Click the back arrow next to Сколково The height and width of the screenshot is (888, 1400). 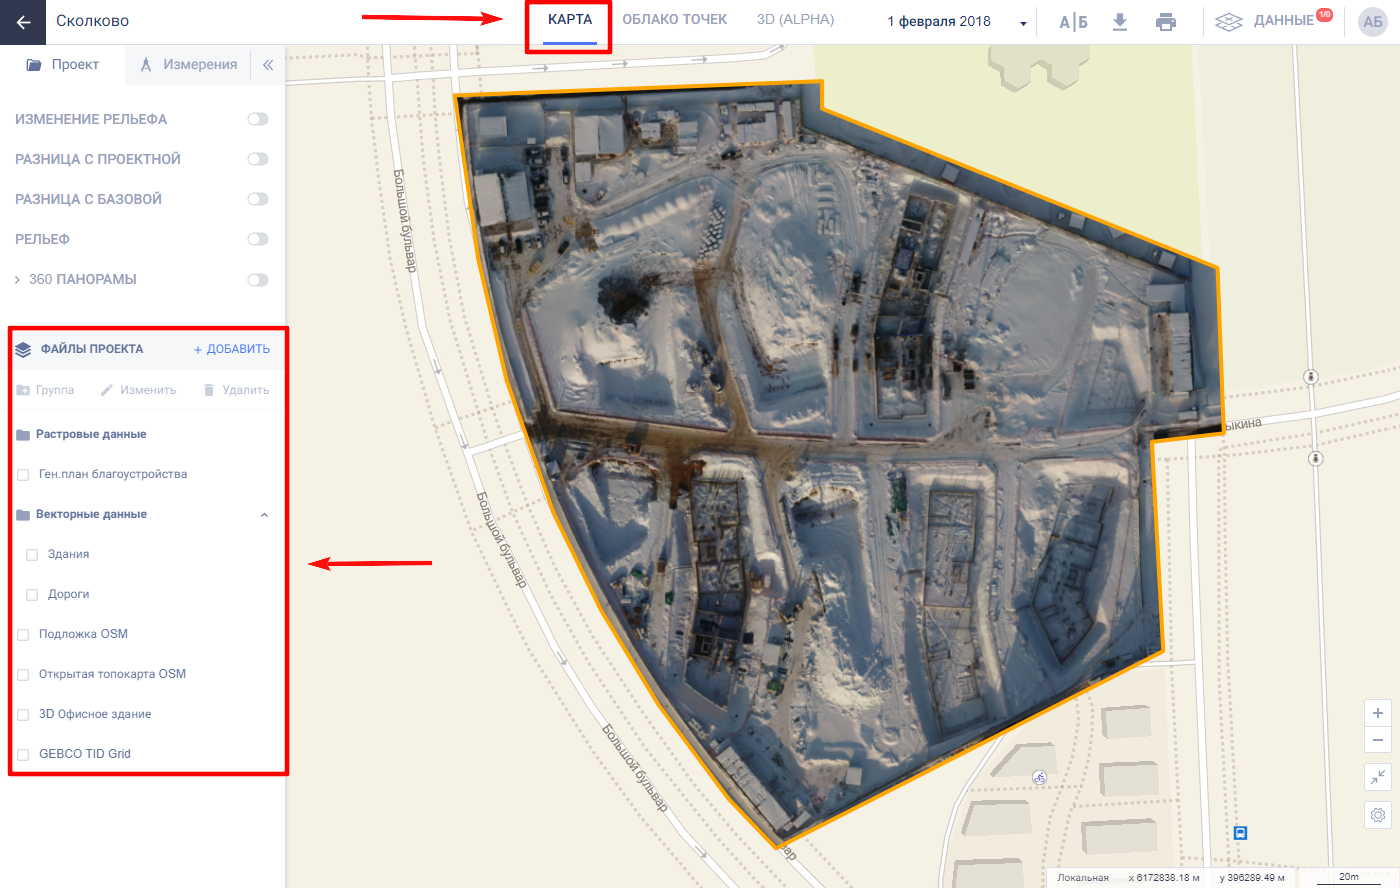[x=23, y=22]
